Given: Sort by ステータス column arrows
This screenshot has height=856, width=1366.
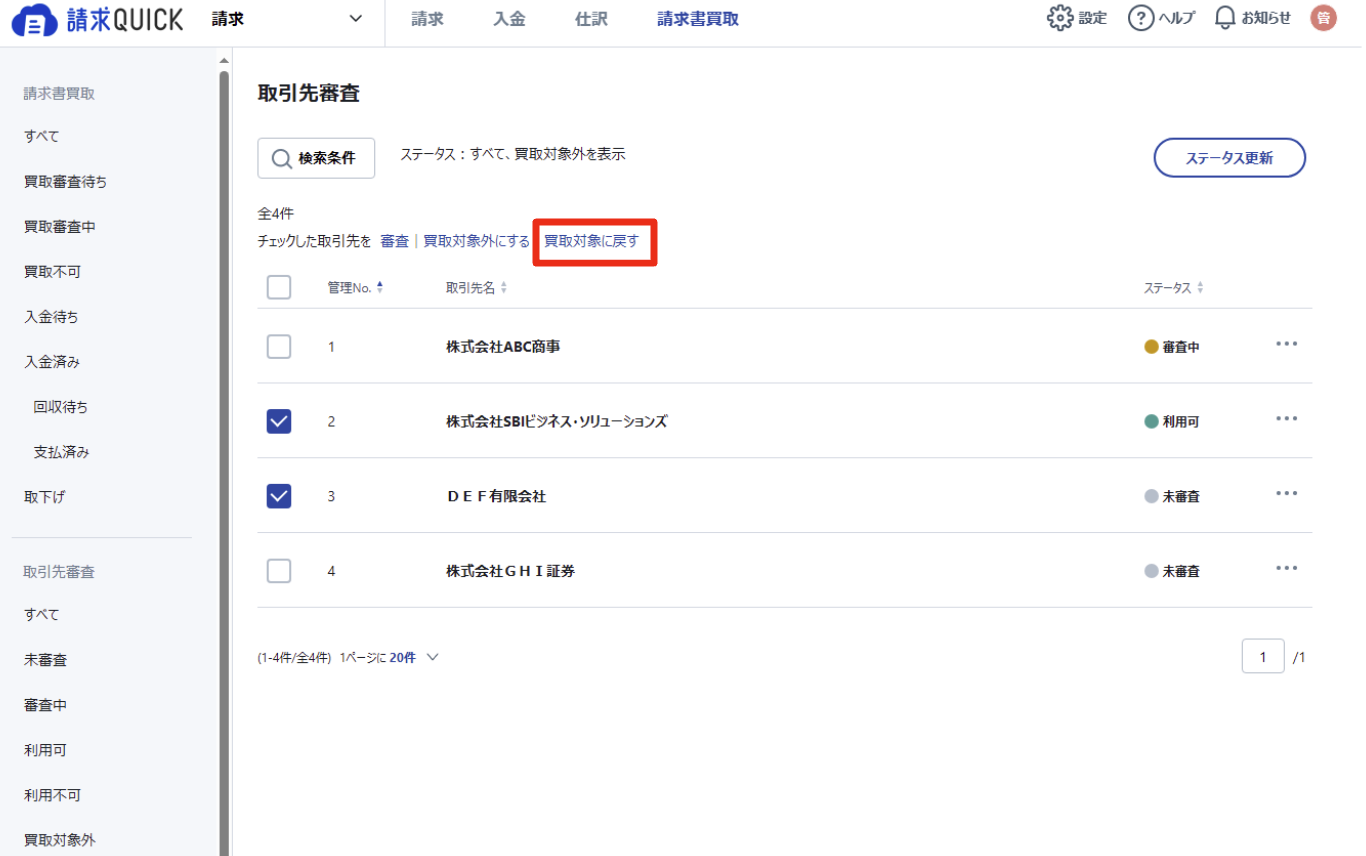Looking at the screenshot, I should [x=1200, y=288].
